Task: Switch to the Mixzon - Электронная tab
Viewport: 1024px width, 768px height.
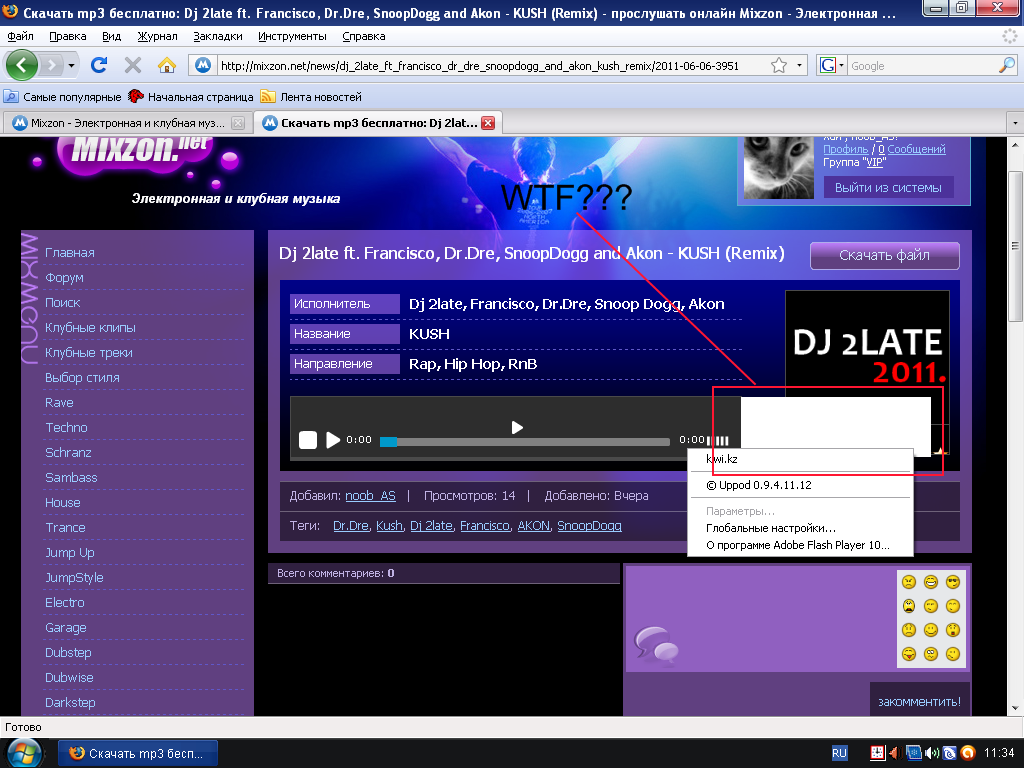Action: pyautogui.click(x=128, y=123)
